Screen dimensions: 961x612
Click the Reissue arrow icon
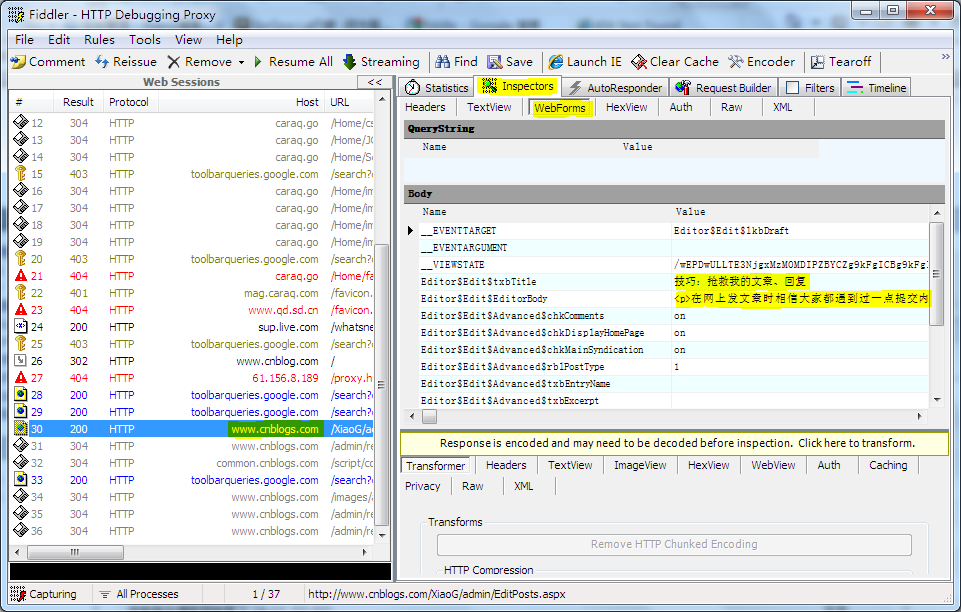[x=102, y=62]
